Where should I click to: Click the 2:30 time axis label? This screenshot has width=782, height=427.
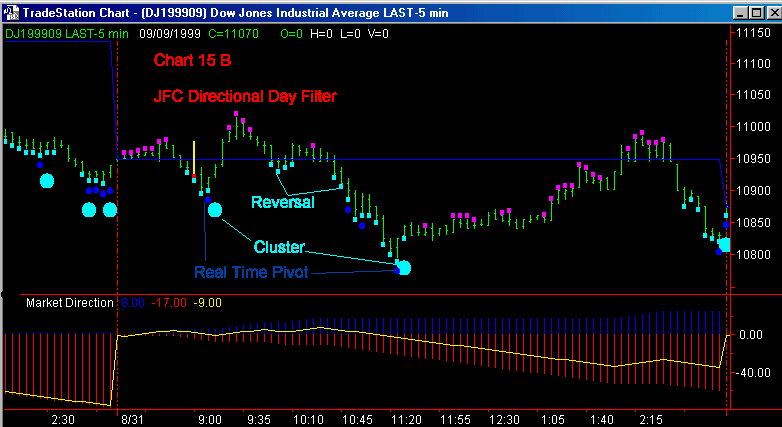click(x=62, y=420)
